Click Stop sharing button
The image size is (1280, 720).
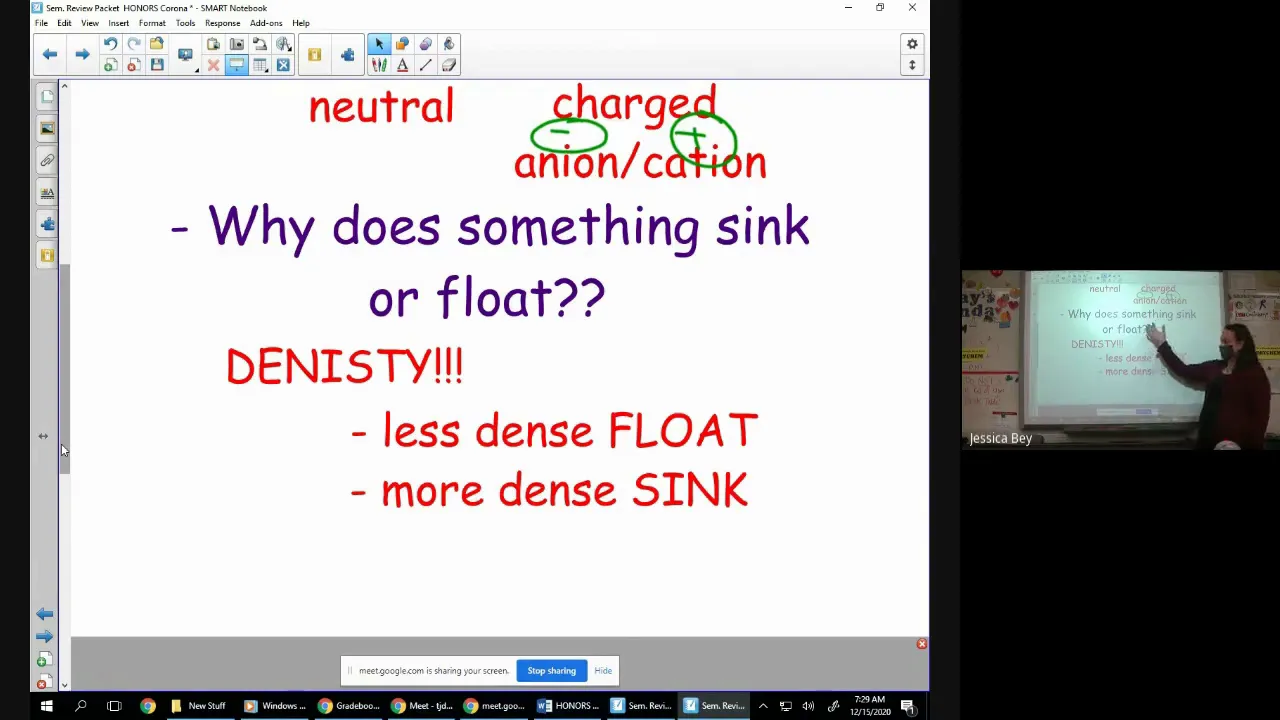tap(552, 671)
